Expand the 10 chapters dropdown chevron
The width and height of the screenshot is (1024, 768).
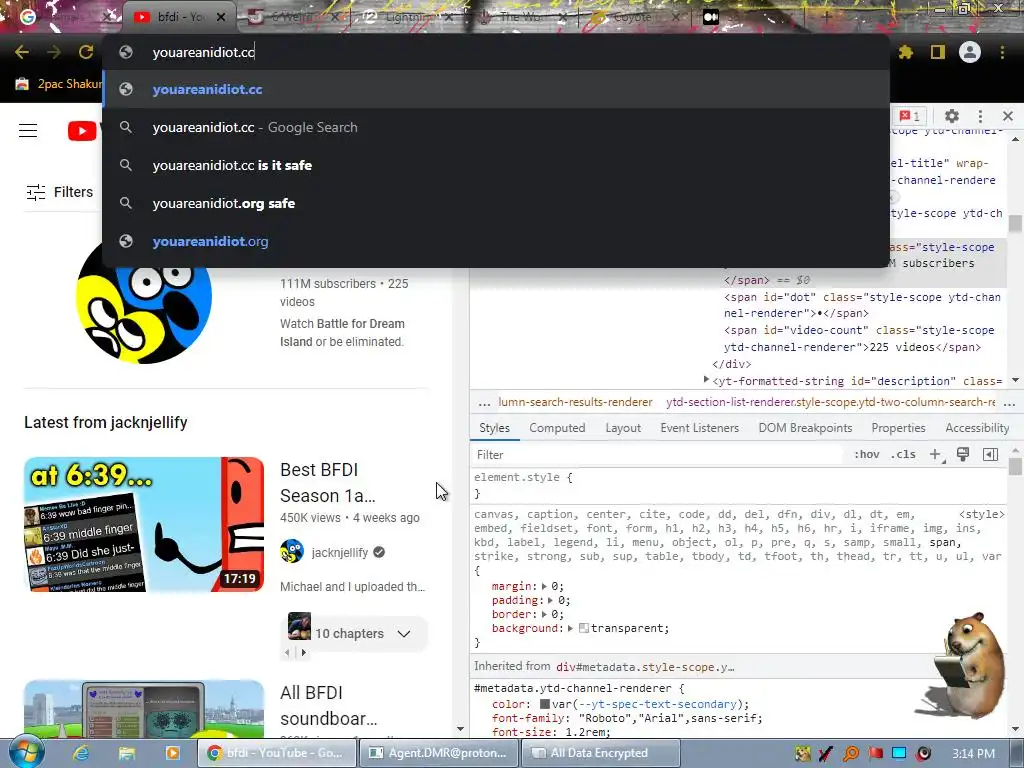tap(404, 633)
